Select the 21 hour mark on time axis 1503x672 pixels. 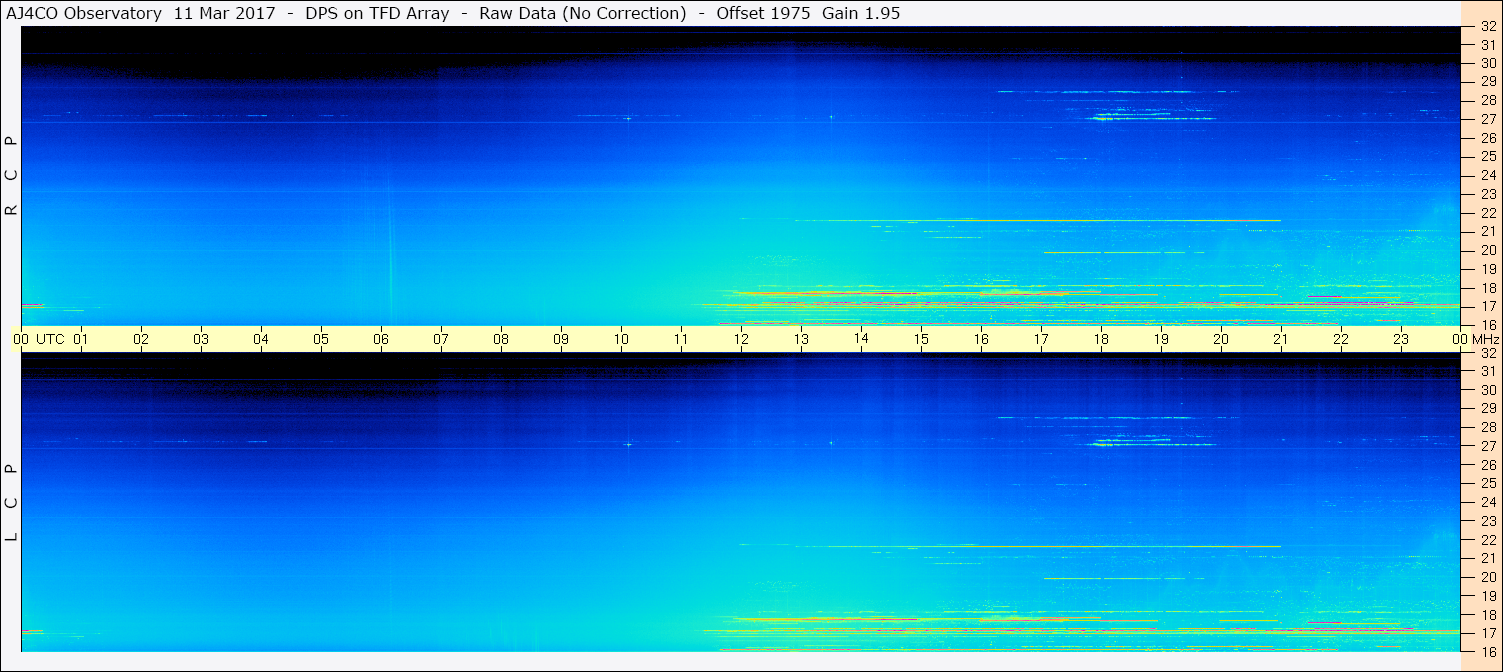[1281, 339]
